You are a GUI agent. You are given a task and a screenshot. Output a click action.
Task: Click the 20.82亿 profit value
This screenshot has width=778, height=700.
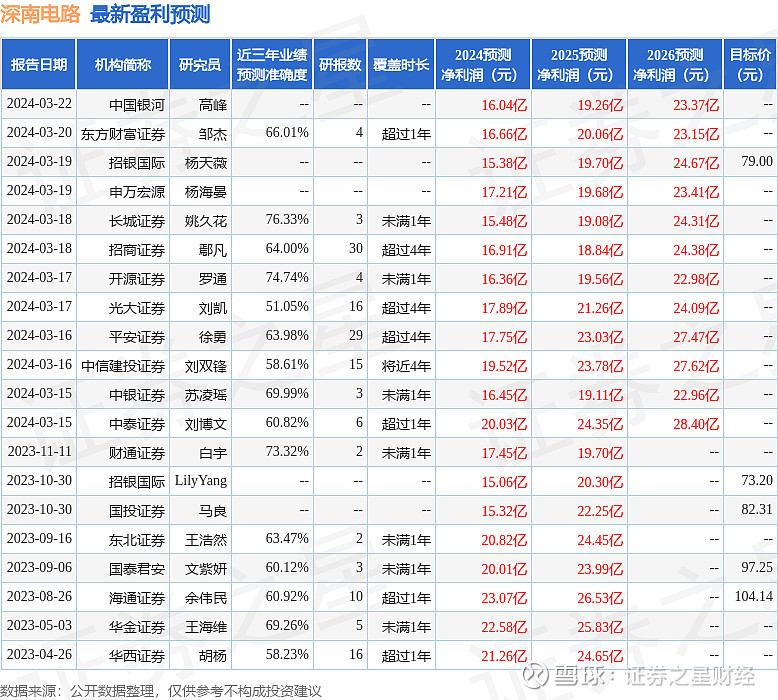click(x=504, y=540)
